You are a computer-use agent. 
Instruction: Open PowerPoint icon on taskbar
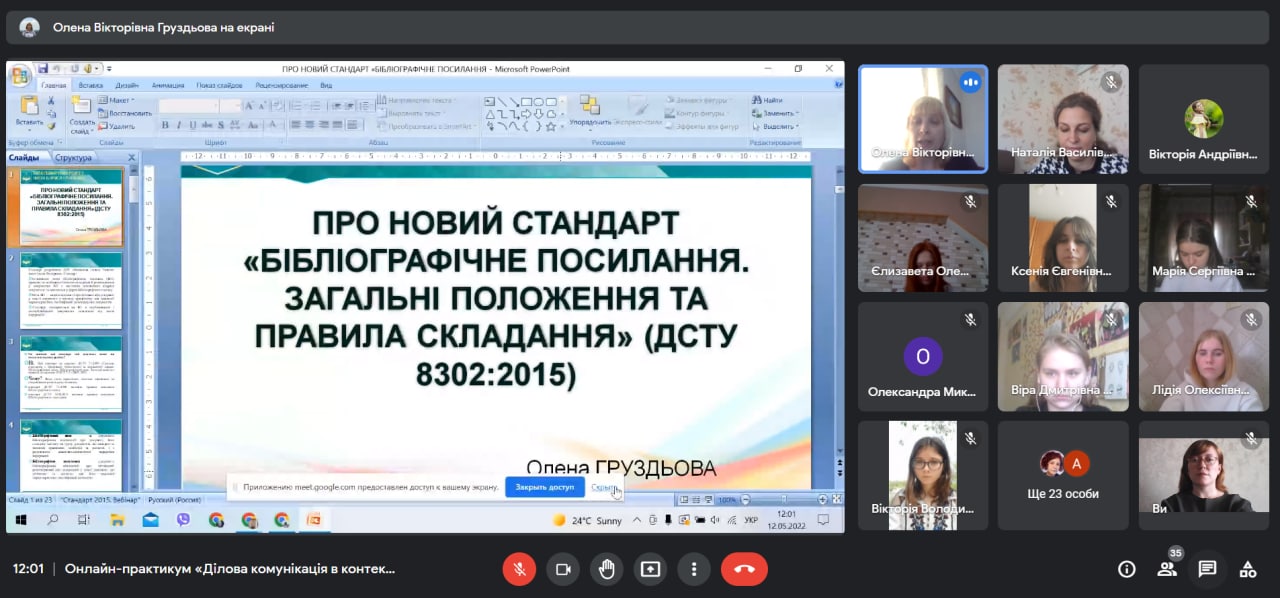pyautogui.click(x=314, y=520)
